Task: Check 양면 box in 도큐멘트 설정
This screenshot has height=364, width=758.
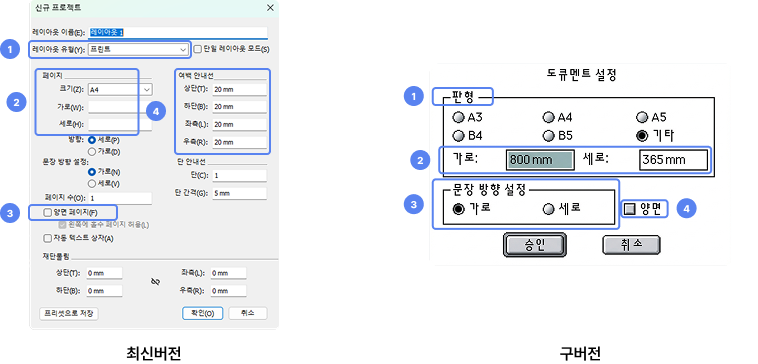Action: pyautogui.click(x=629, y=209)
